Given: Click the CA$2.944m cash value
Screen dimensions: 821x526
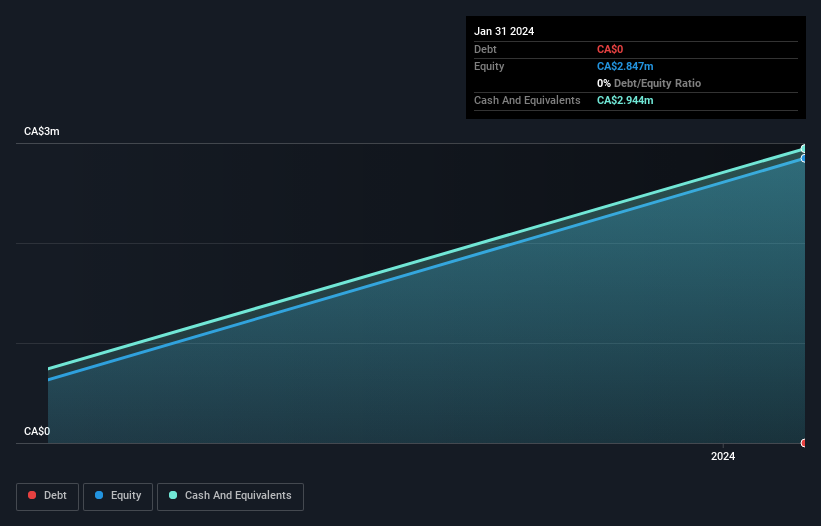Looking at the screenshot, I should click(625, 100).
